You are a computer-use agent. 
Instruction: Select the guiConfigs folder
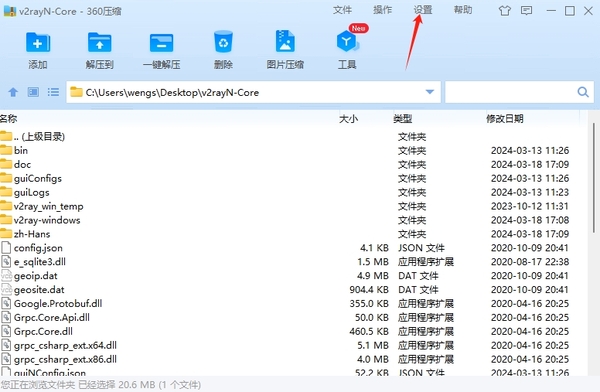pyautogui.click(x=38, y=178)
